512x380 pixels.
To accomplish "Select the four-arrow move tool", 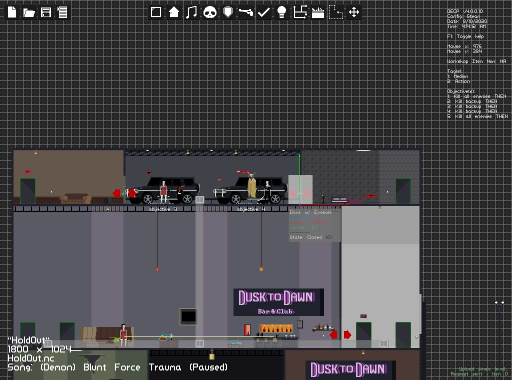I will [x=354, y=12].
